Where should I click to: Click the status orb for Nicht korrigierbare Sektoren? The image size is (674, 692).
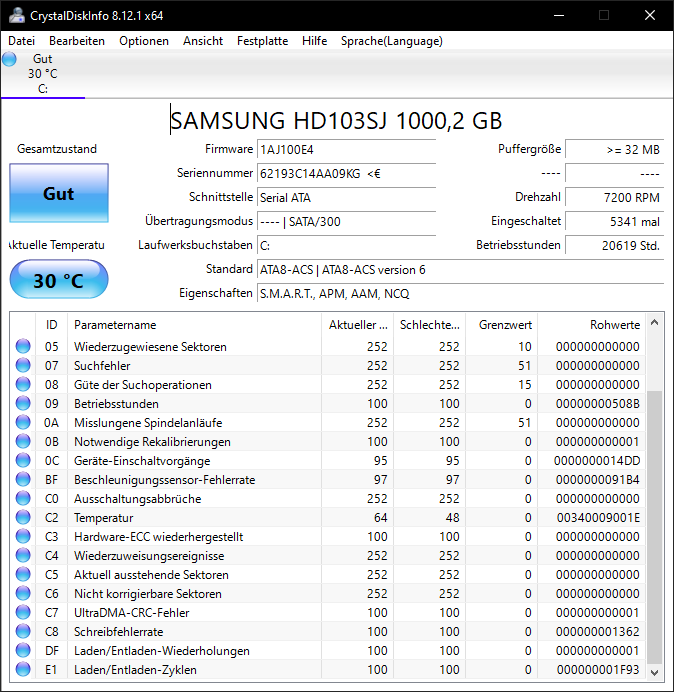tap(23, 593)
